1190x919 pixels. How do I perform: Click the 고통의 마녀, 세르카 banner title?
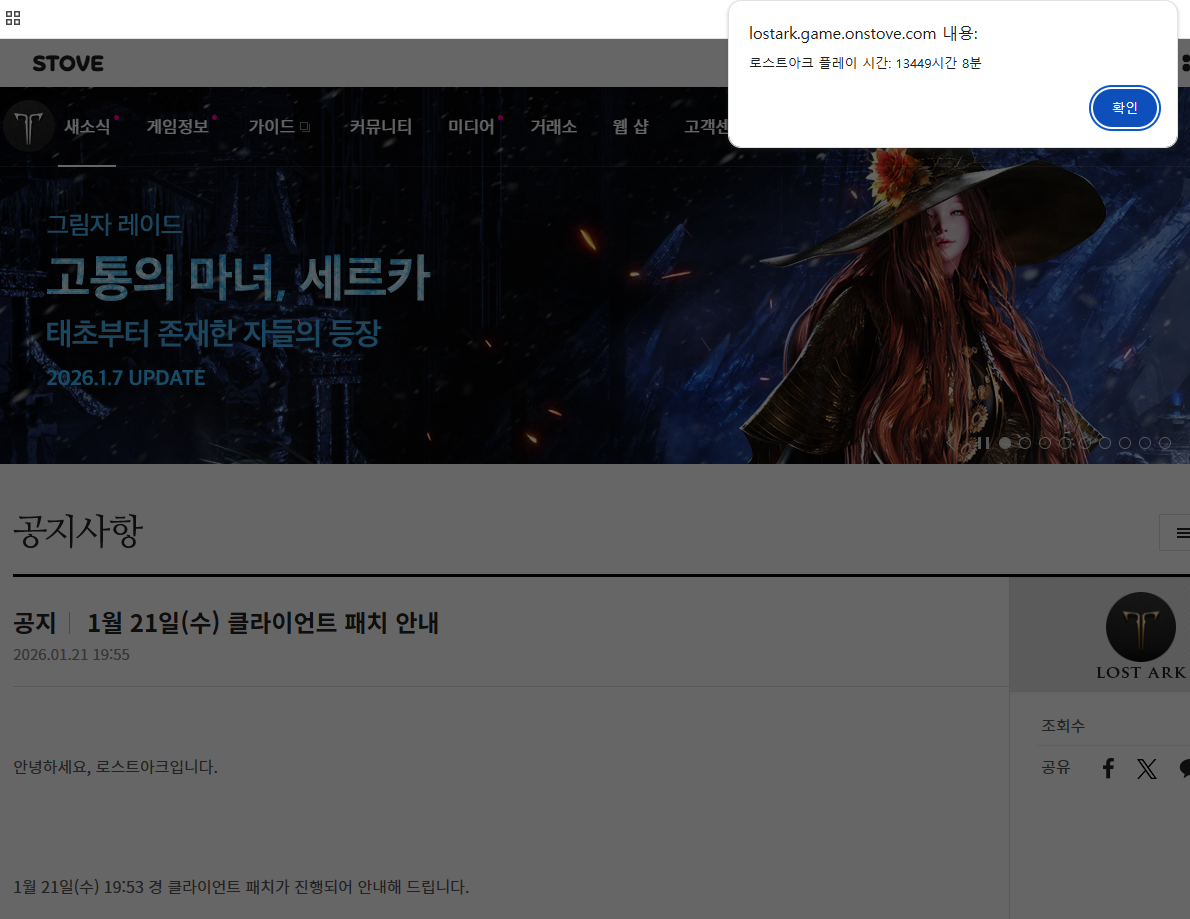click(238, 278)
